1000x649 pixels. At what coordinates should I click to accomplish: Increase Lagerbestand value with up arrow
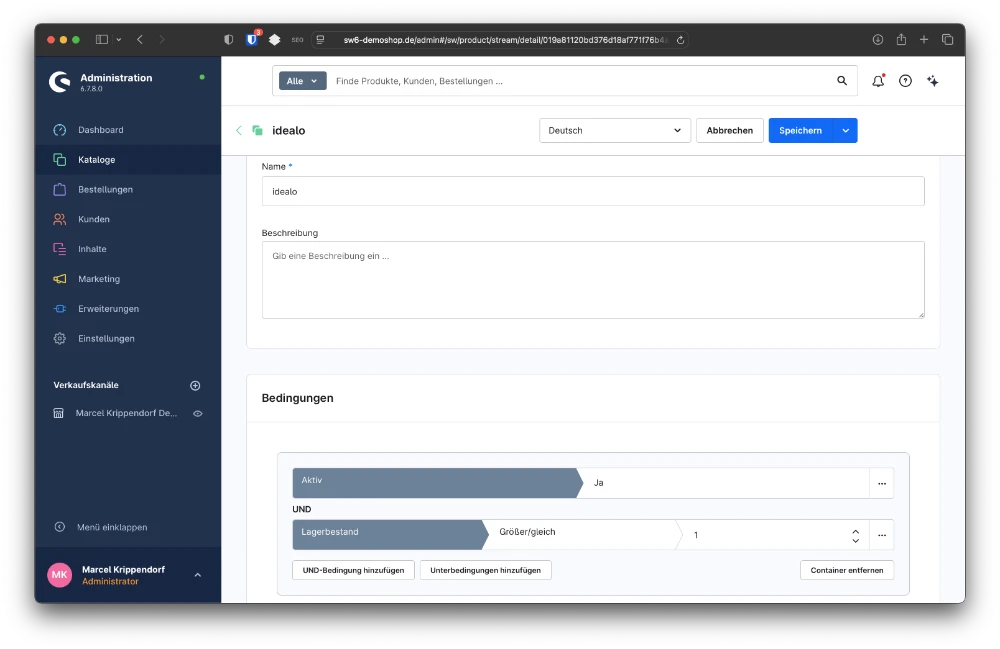pyautogui.click(x=855, y=530)
